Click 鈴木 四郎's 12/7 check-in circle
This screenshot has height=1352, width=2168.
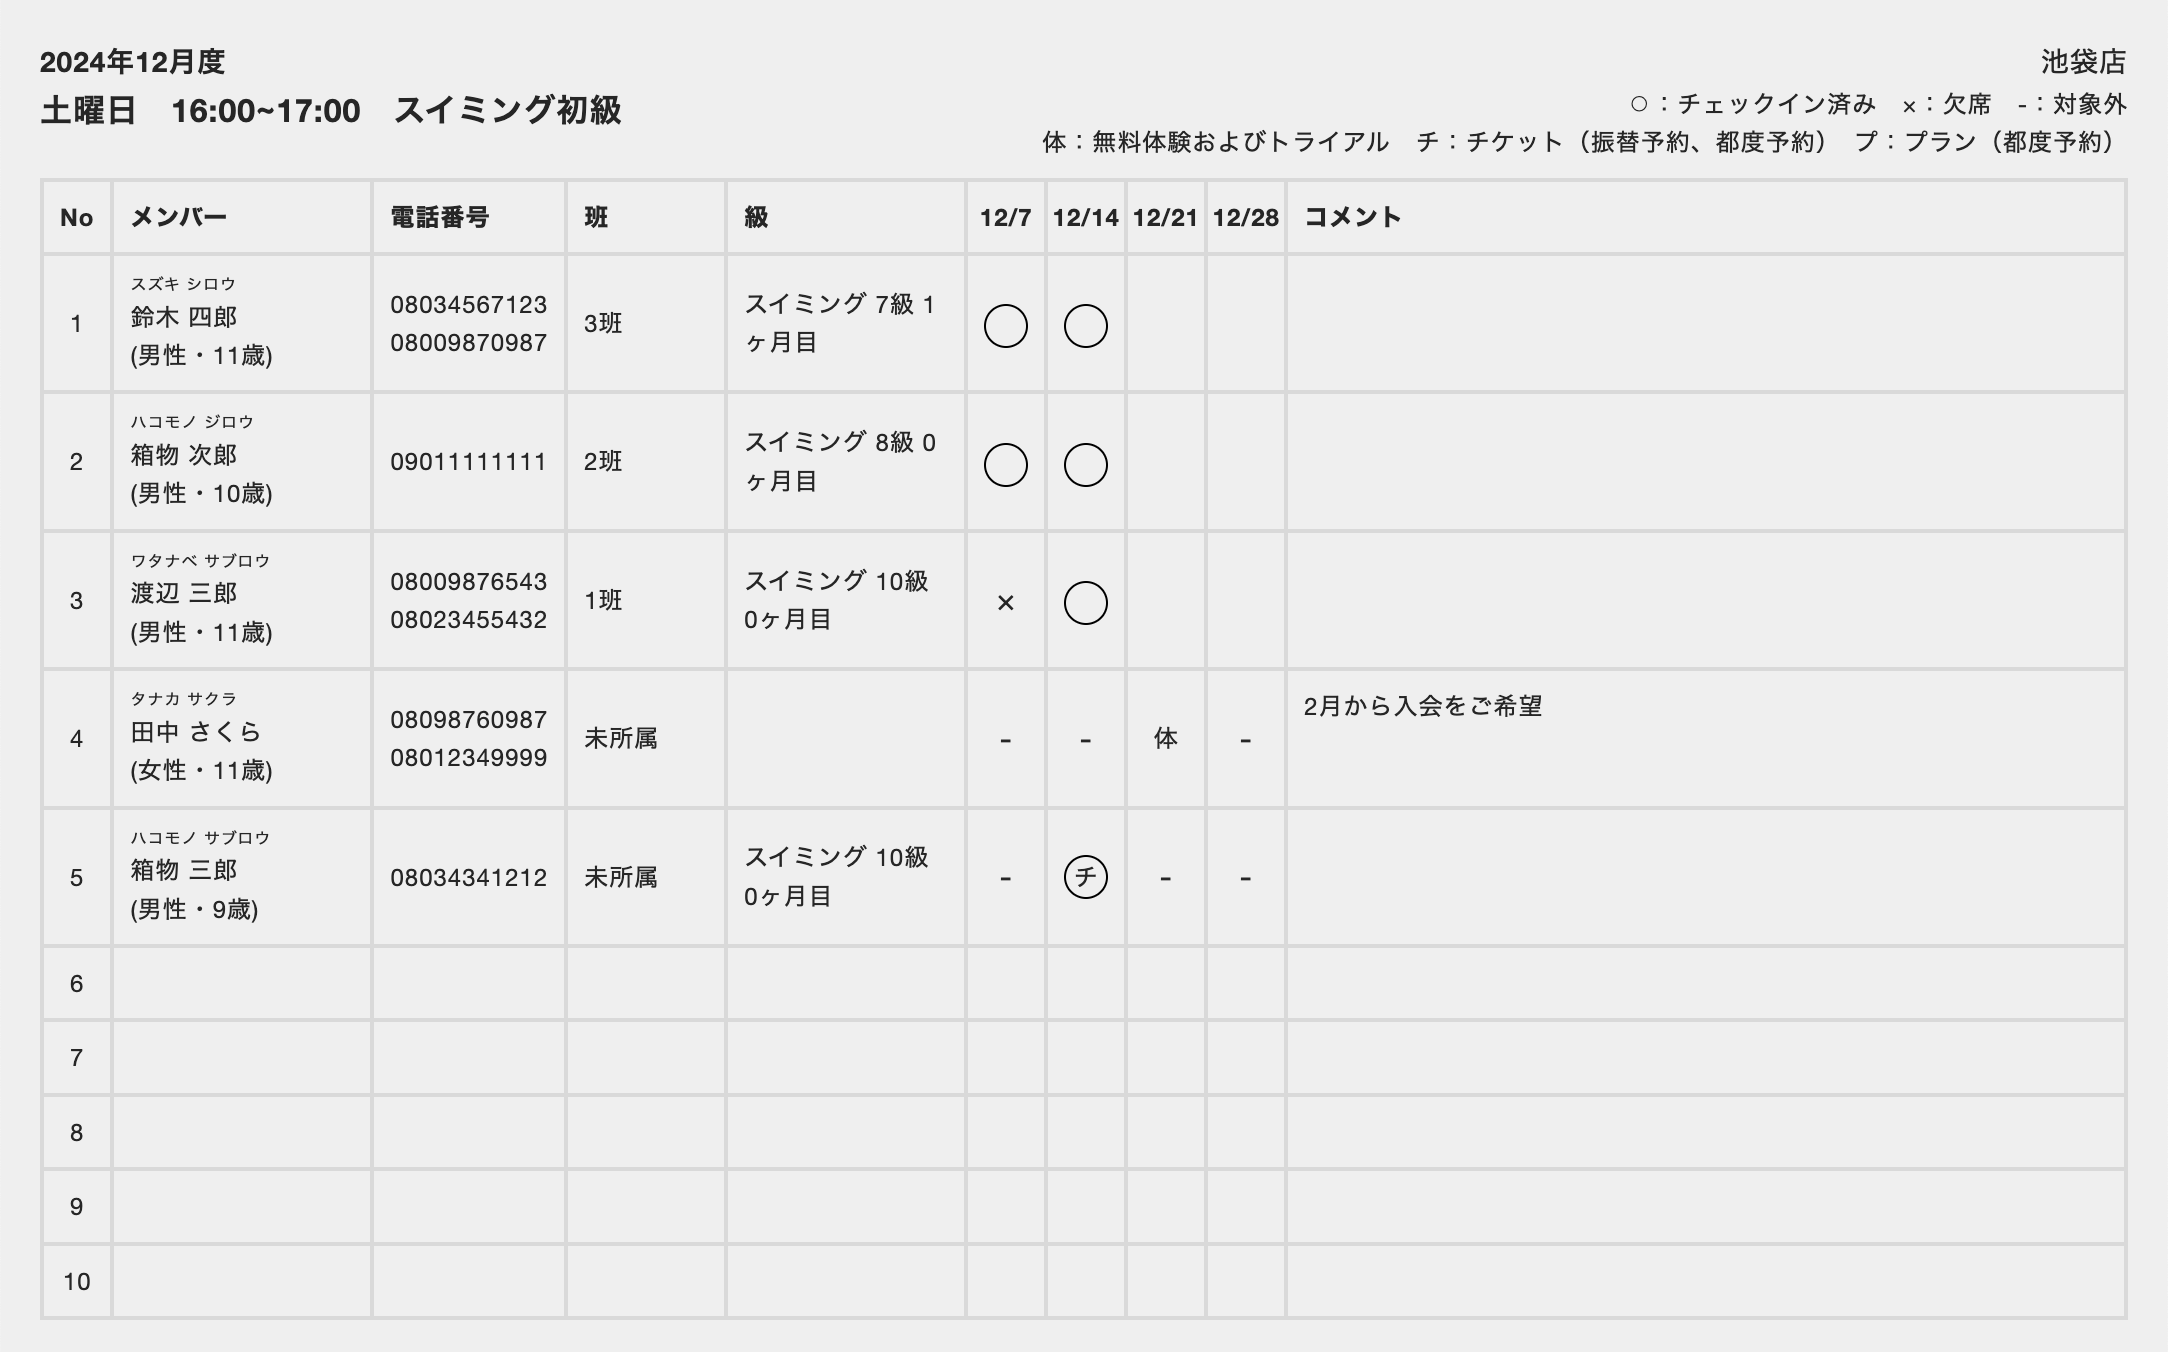coord(1005,326)
